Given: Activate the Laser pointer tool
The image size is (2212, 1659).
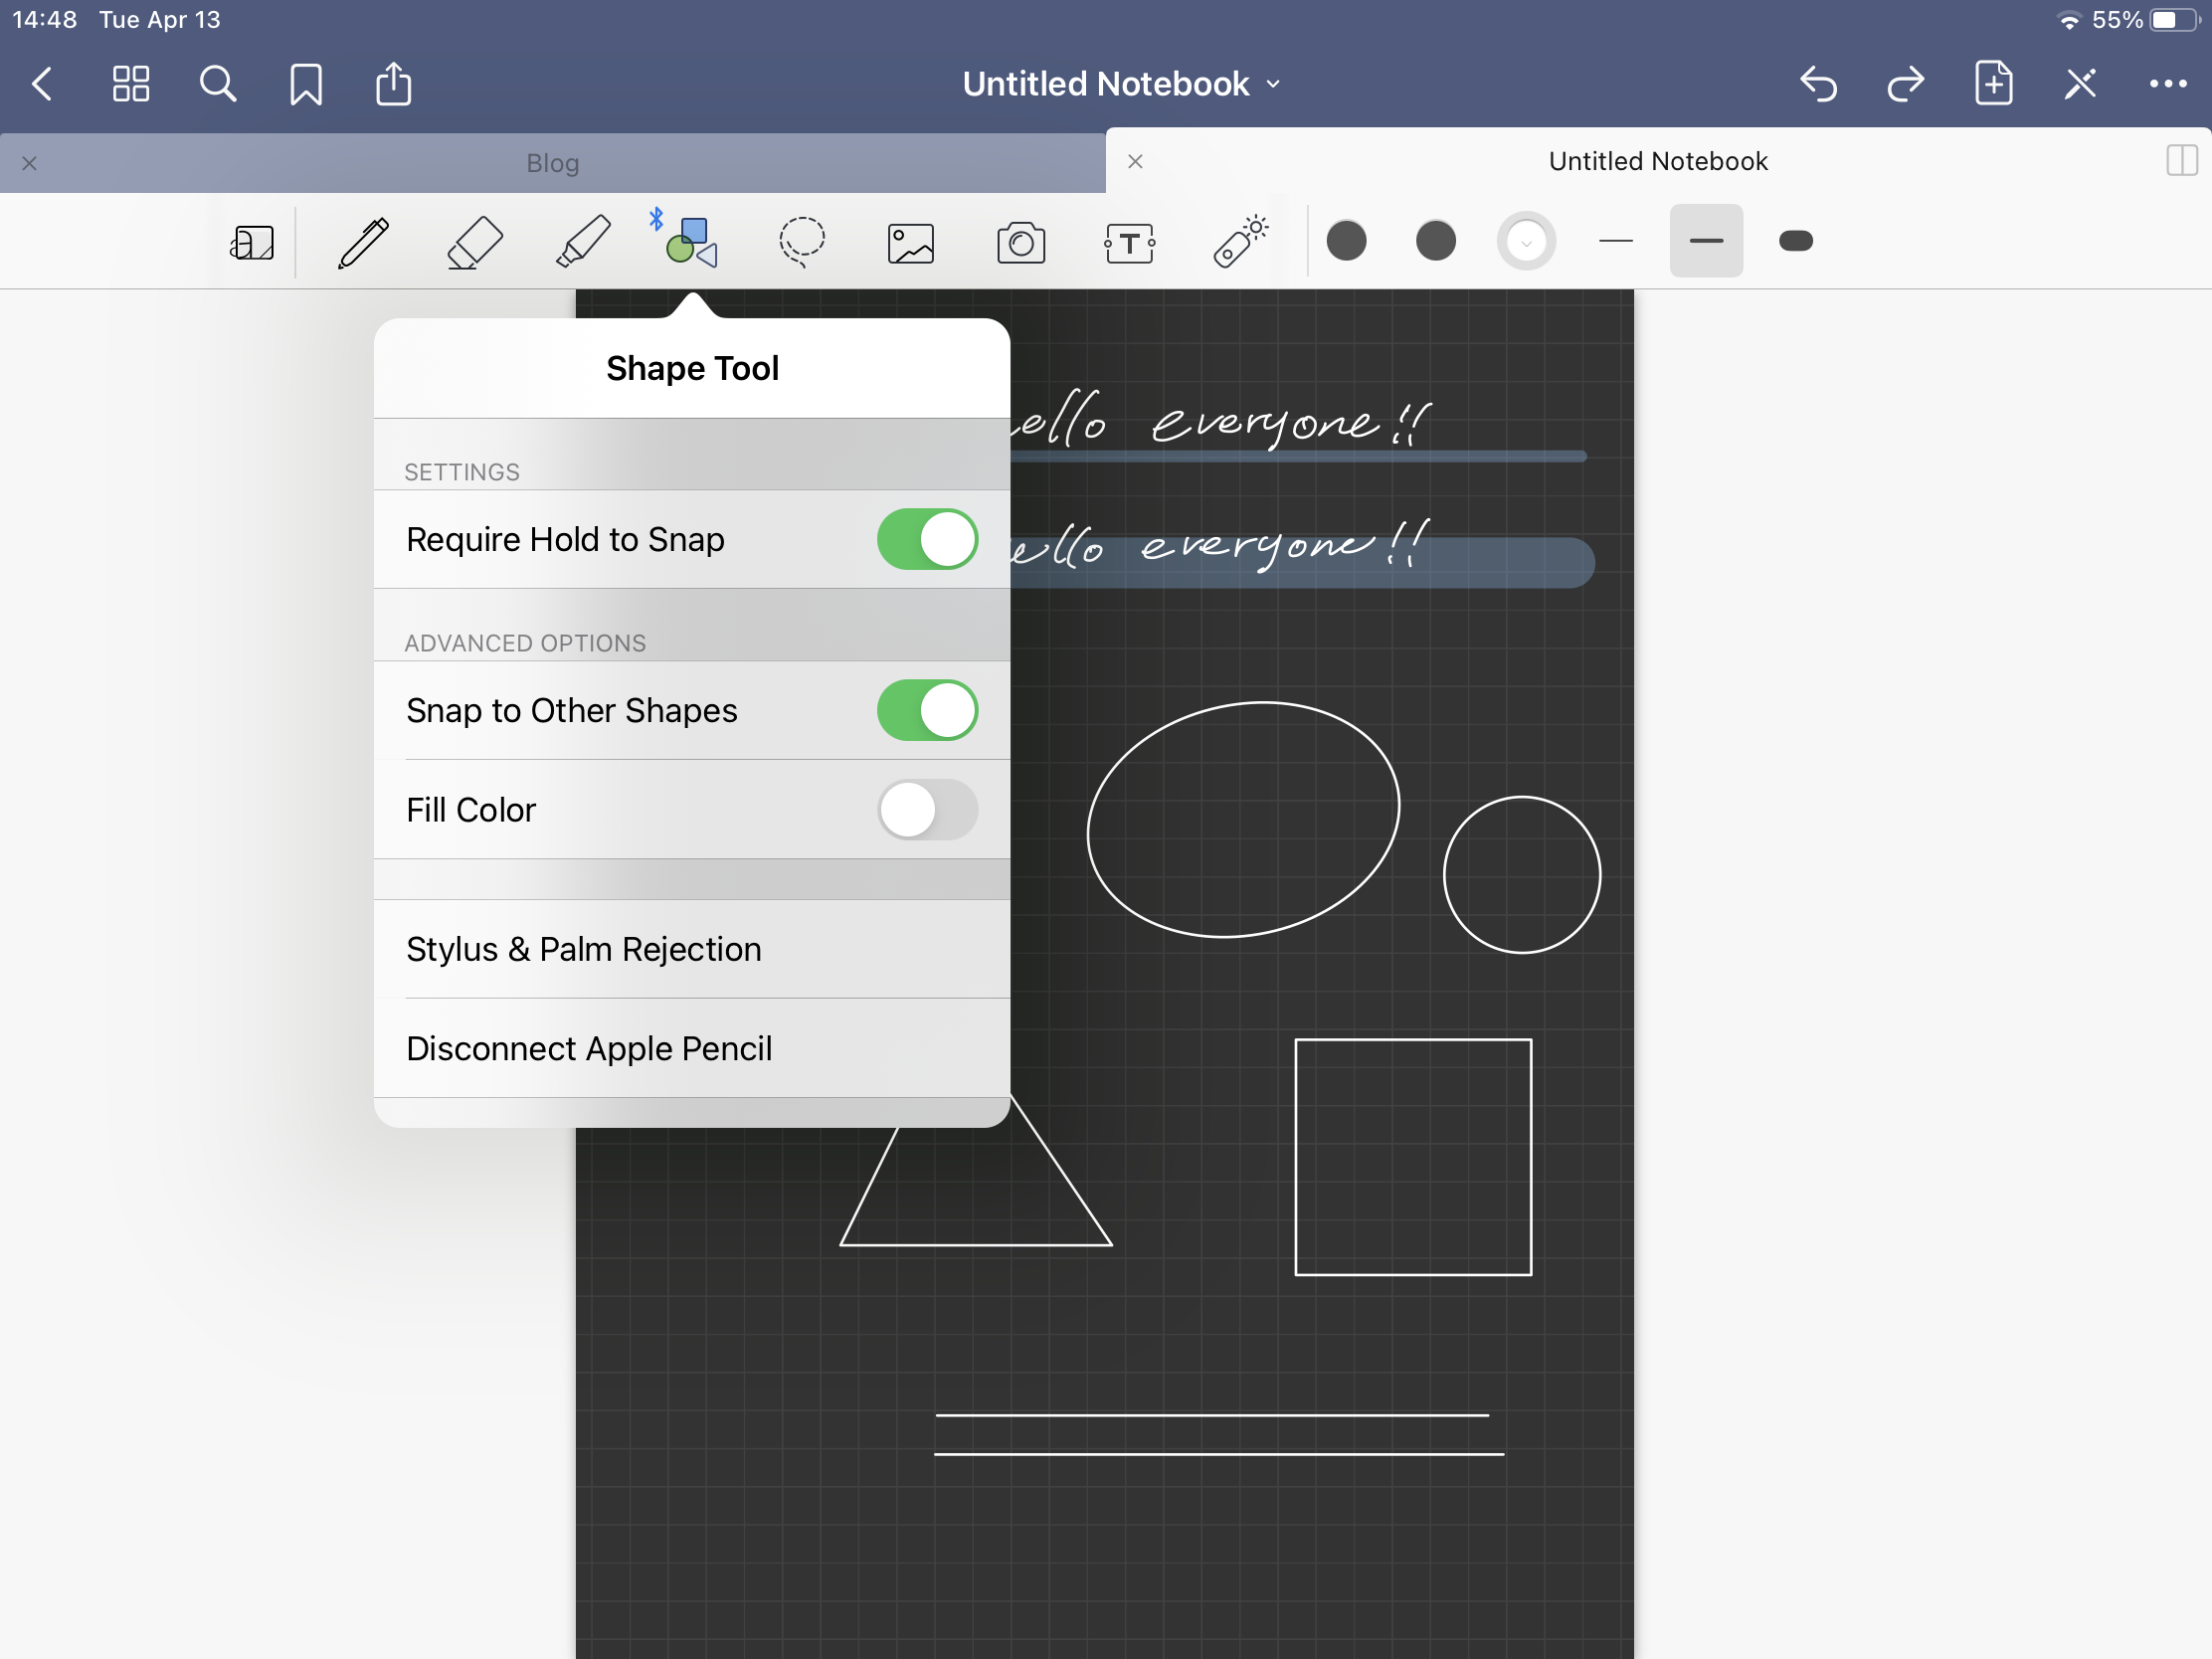Looking at the screenshot, I should click(1240, 242).
